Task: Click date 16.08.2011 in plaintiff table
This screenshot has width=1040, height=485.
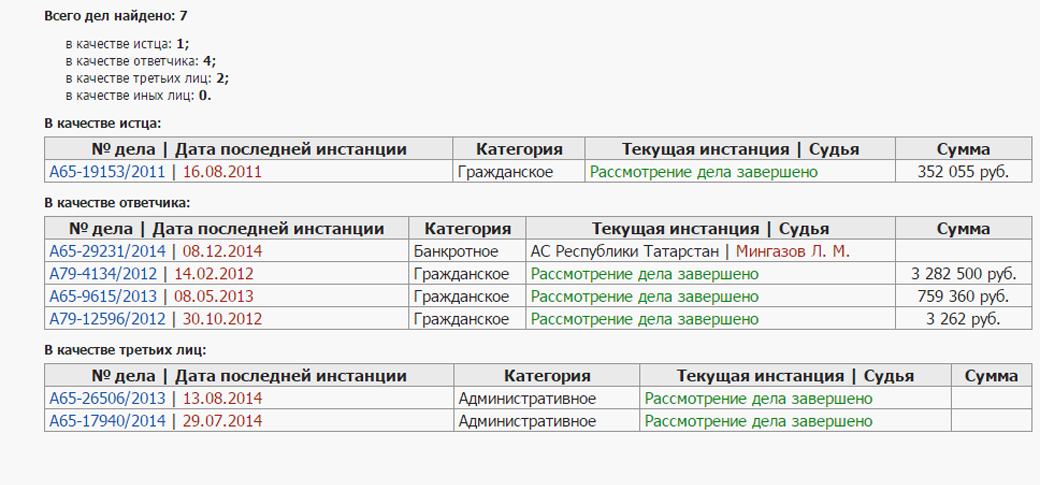Action: pyautogui.click(x=222, y=172)
